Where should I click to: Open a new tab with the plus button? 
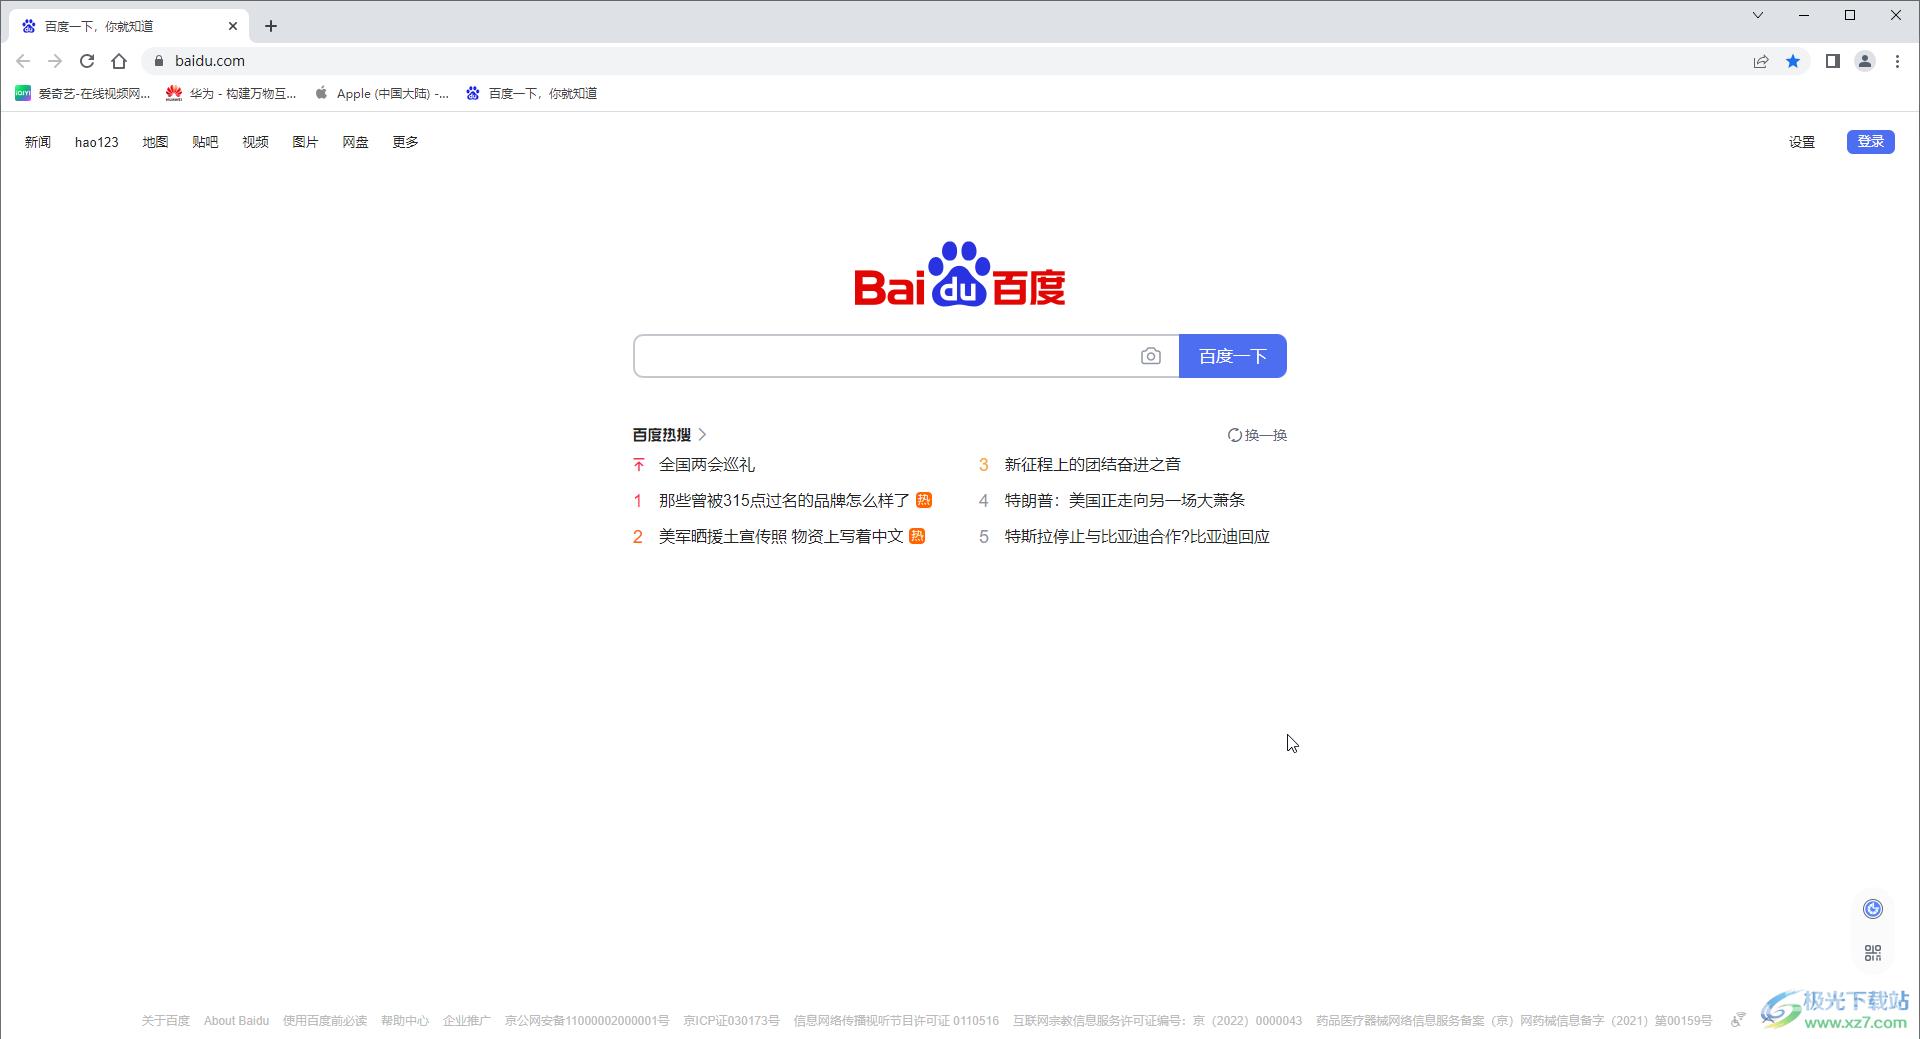tap(271, 26)
